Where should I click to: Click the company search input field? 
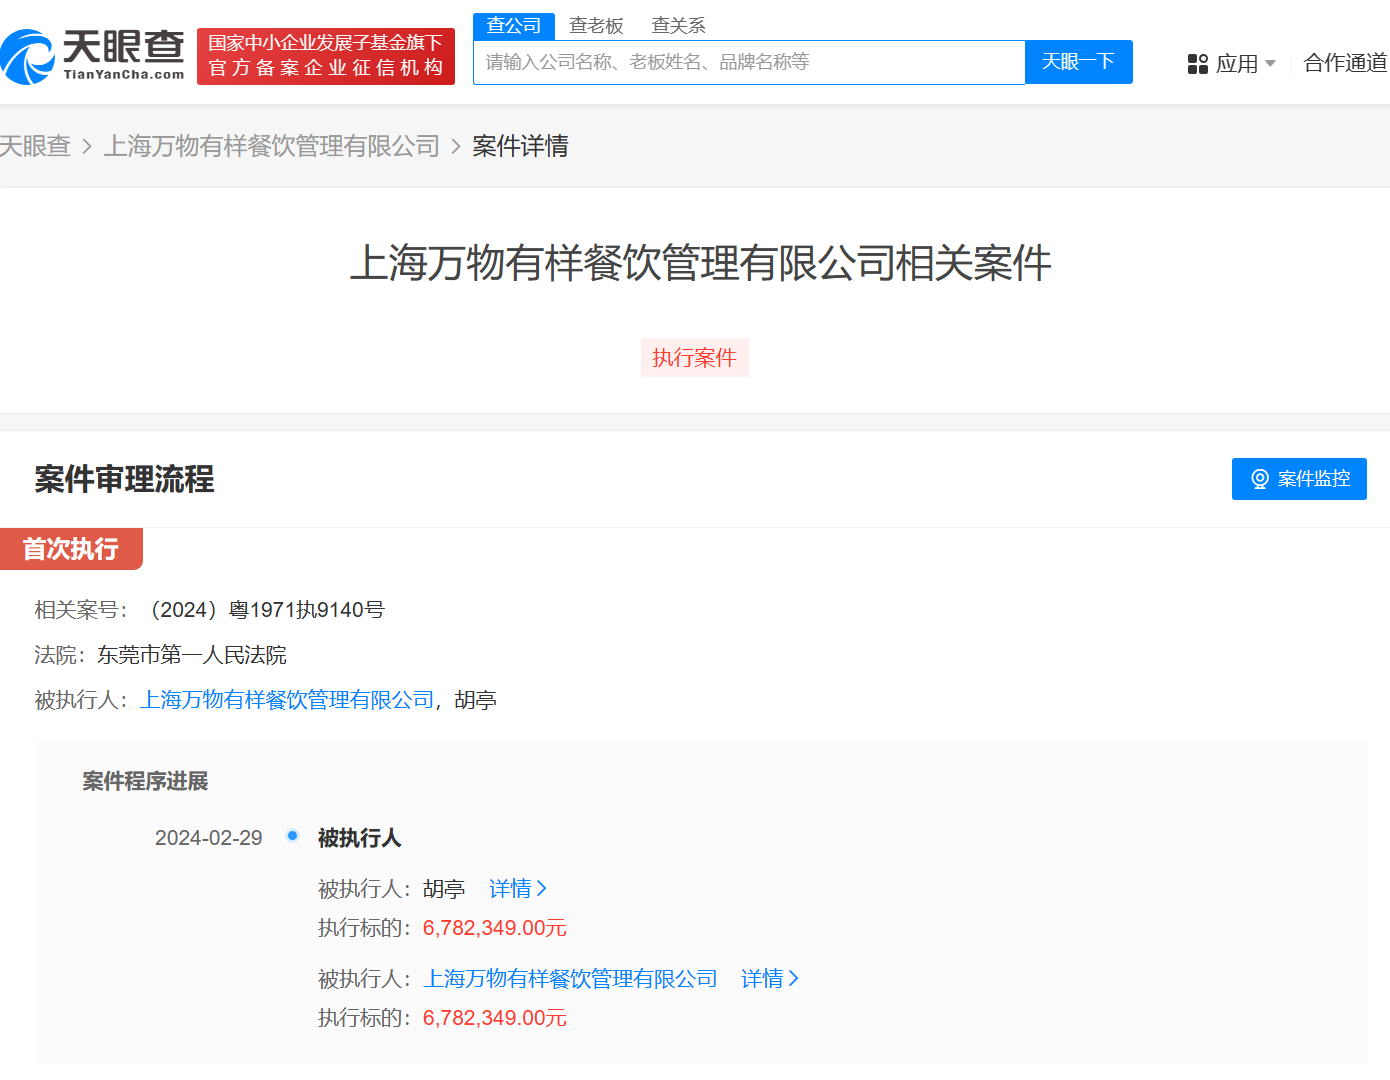749,61
